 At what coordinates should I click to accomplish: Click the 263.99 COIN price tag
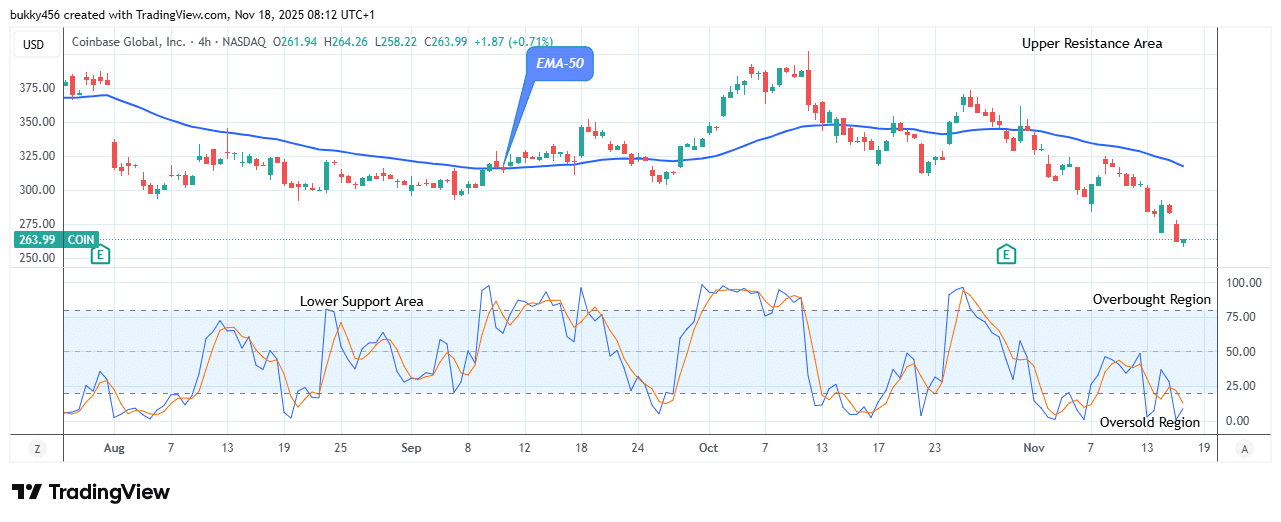click(56, 240)
